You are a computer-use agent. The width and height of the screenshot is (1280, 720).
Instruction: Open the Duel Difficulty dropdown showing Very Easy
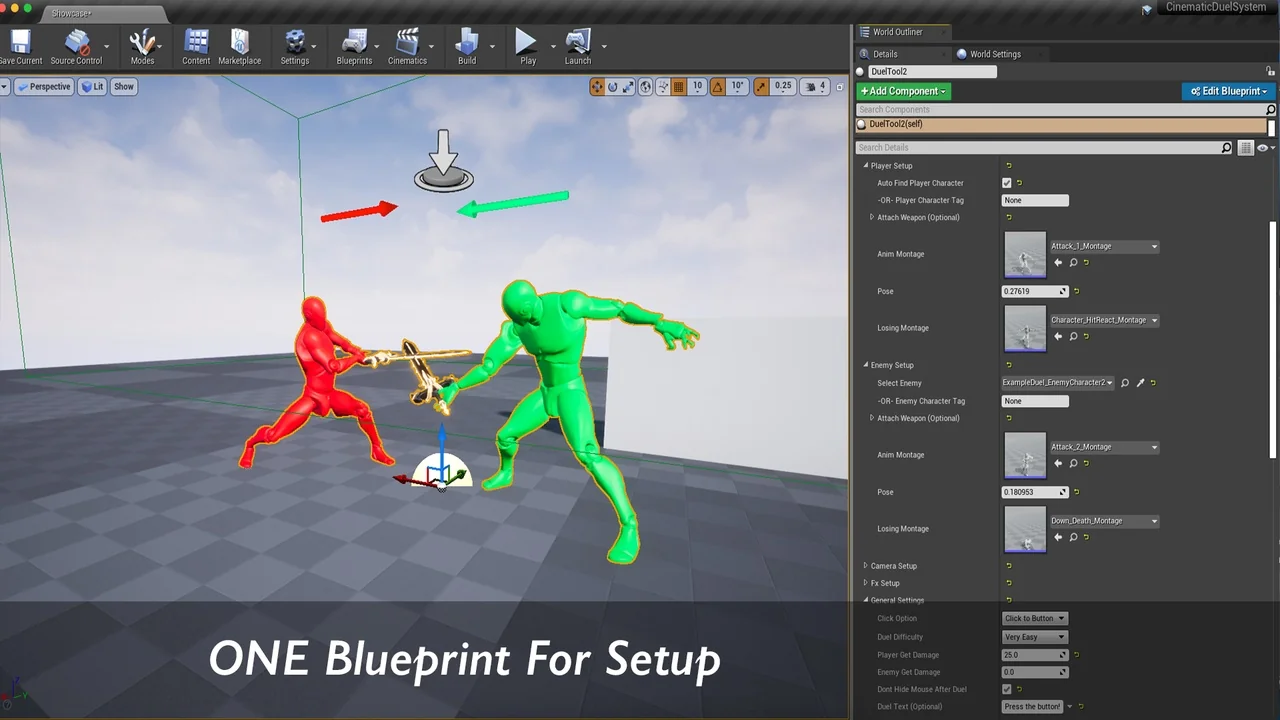click(x=1034, y=637)
